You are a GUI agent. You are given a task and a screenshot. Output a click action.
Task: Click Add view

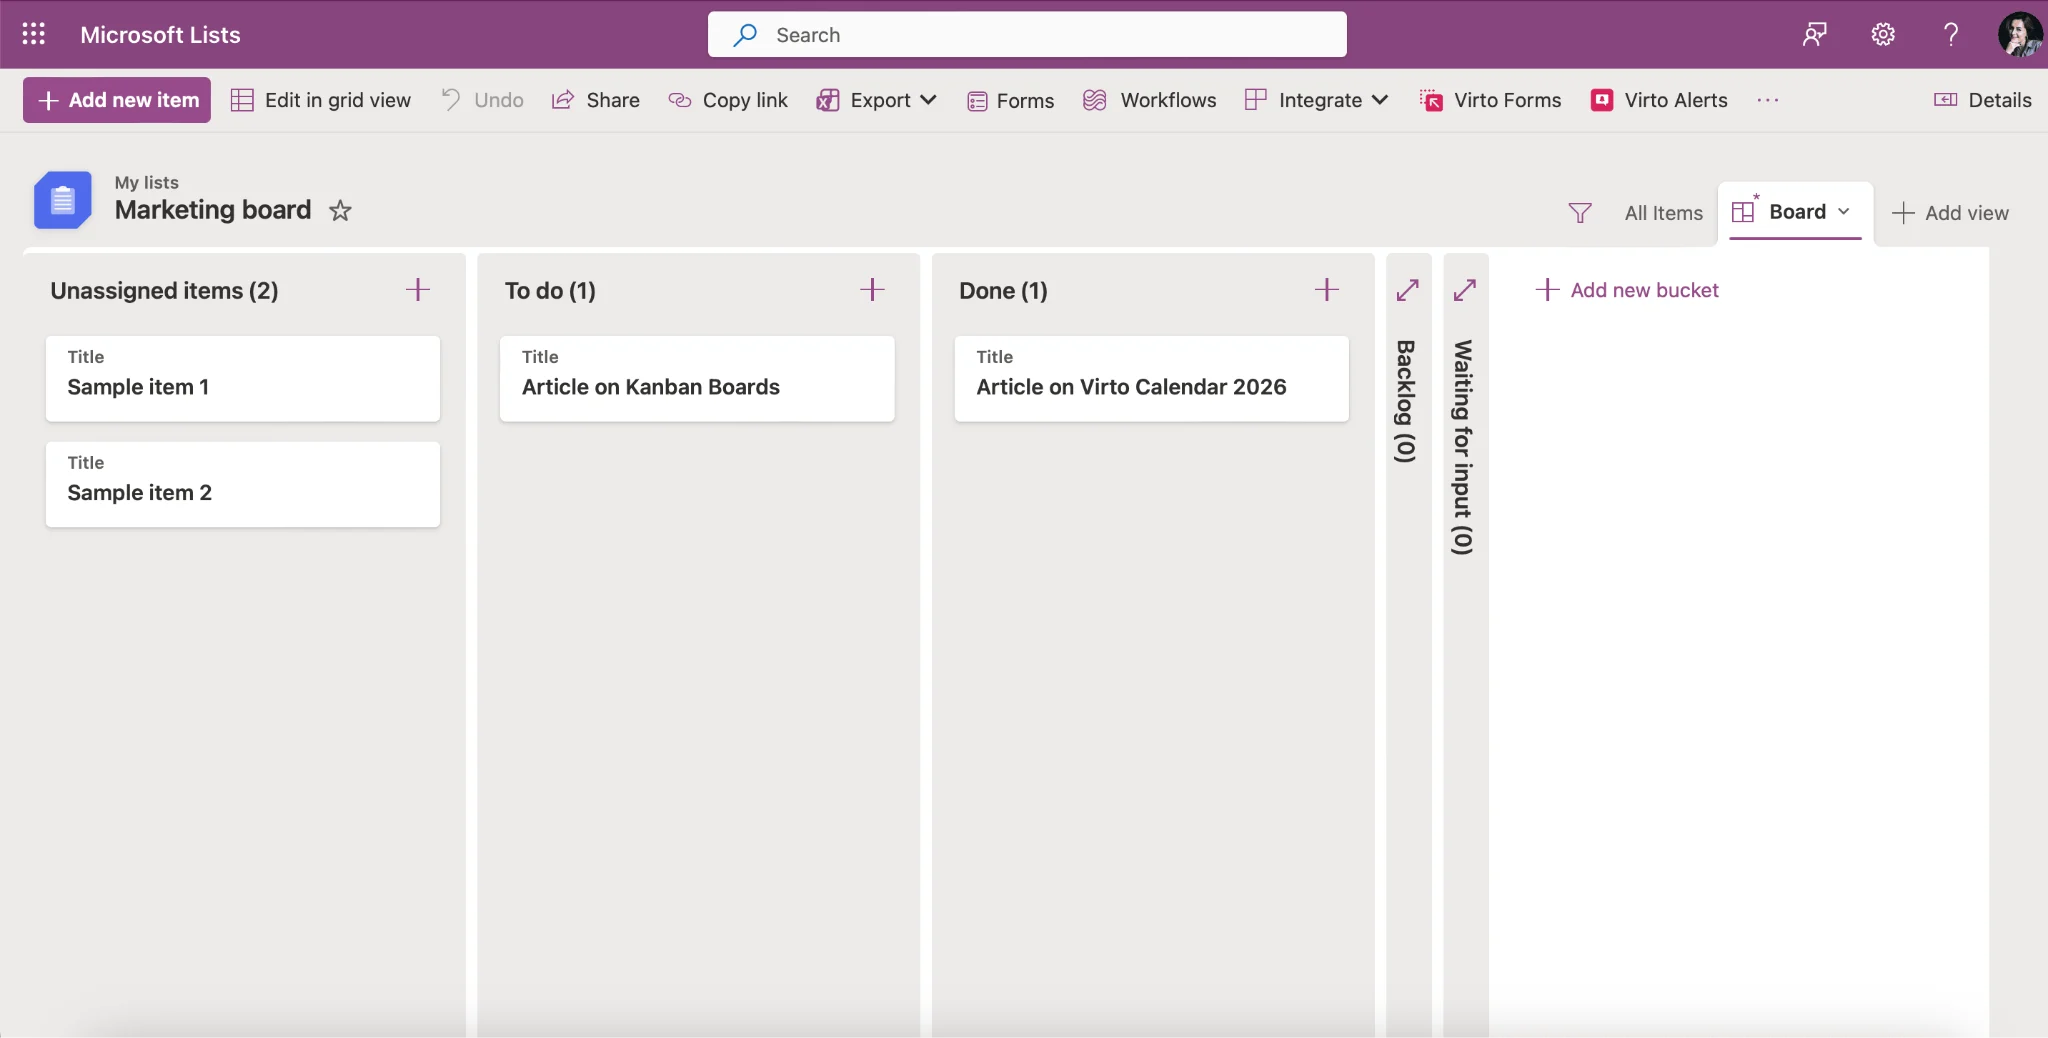pyautogui.click(x=1950, y=212)
